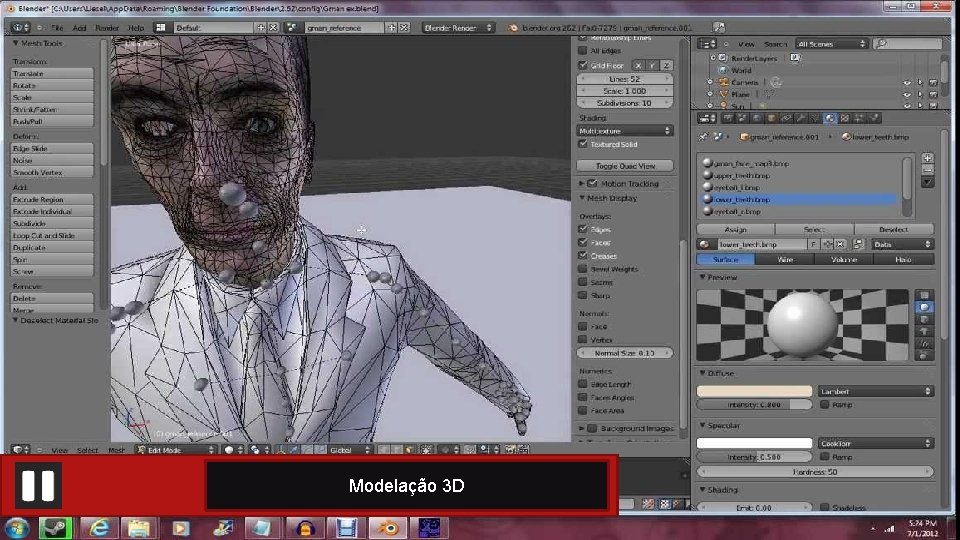Switch to the Wire material tab
Screen dimensions: 960x540
click(x=785, y=260)
